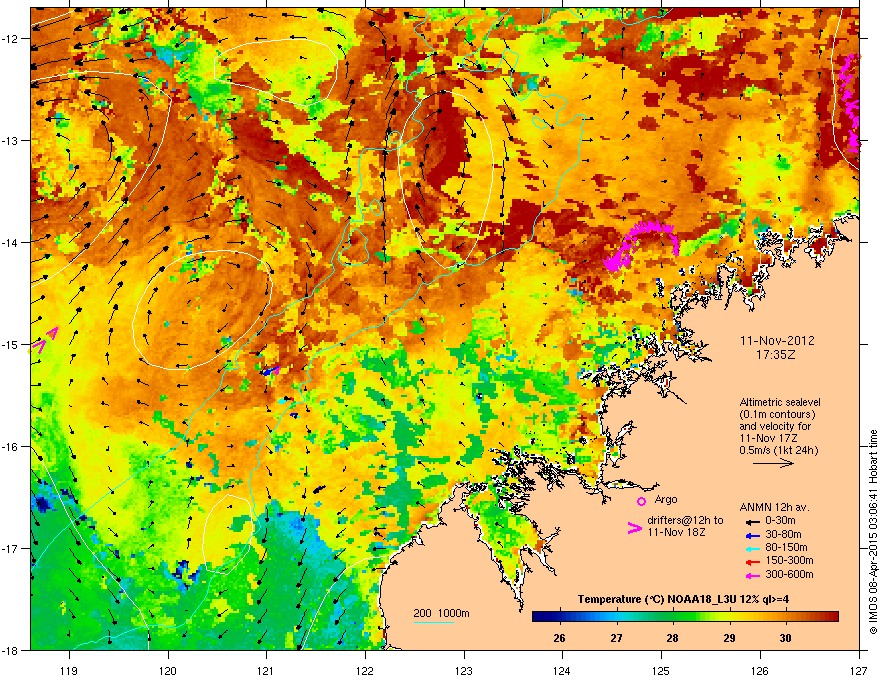Click the 'Altimetric sealevel' text

[x=780, y=402]
